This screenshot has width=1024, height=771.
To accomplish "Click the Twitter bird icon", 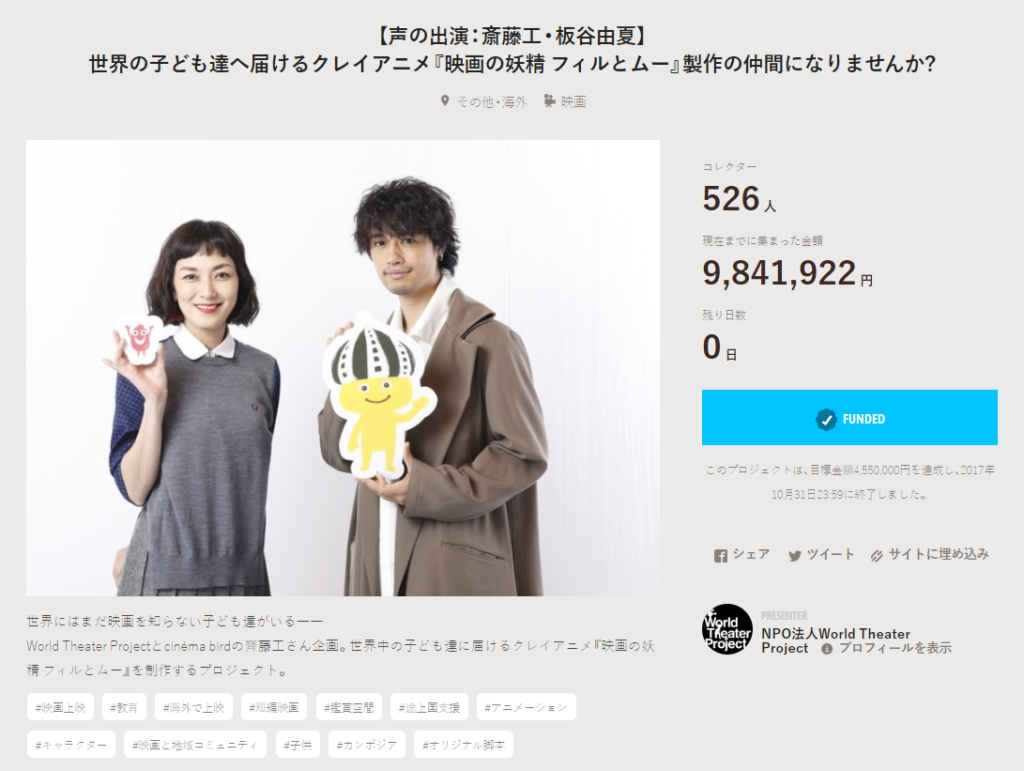I will (795, 556).
